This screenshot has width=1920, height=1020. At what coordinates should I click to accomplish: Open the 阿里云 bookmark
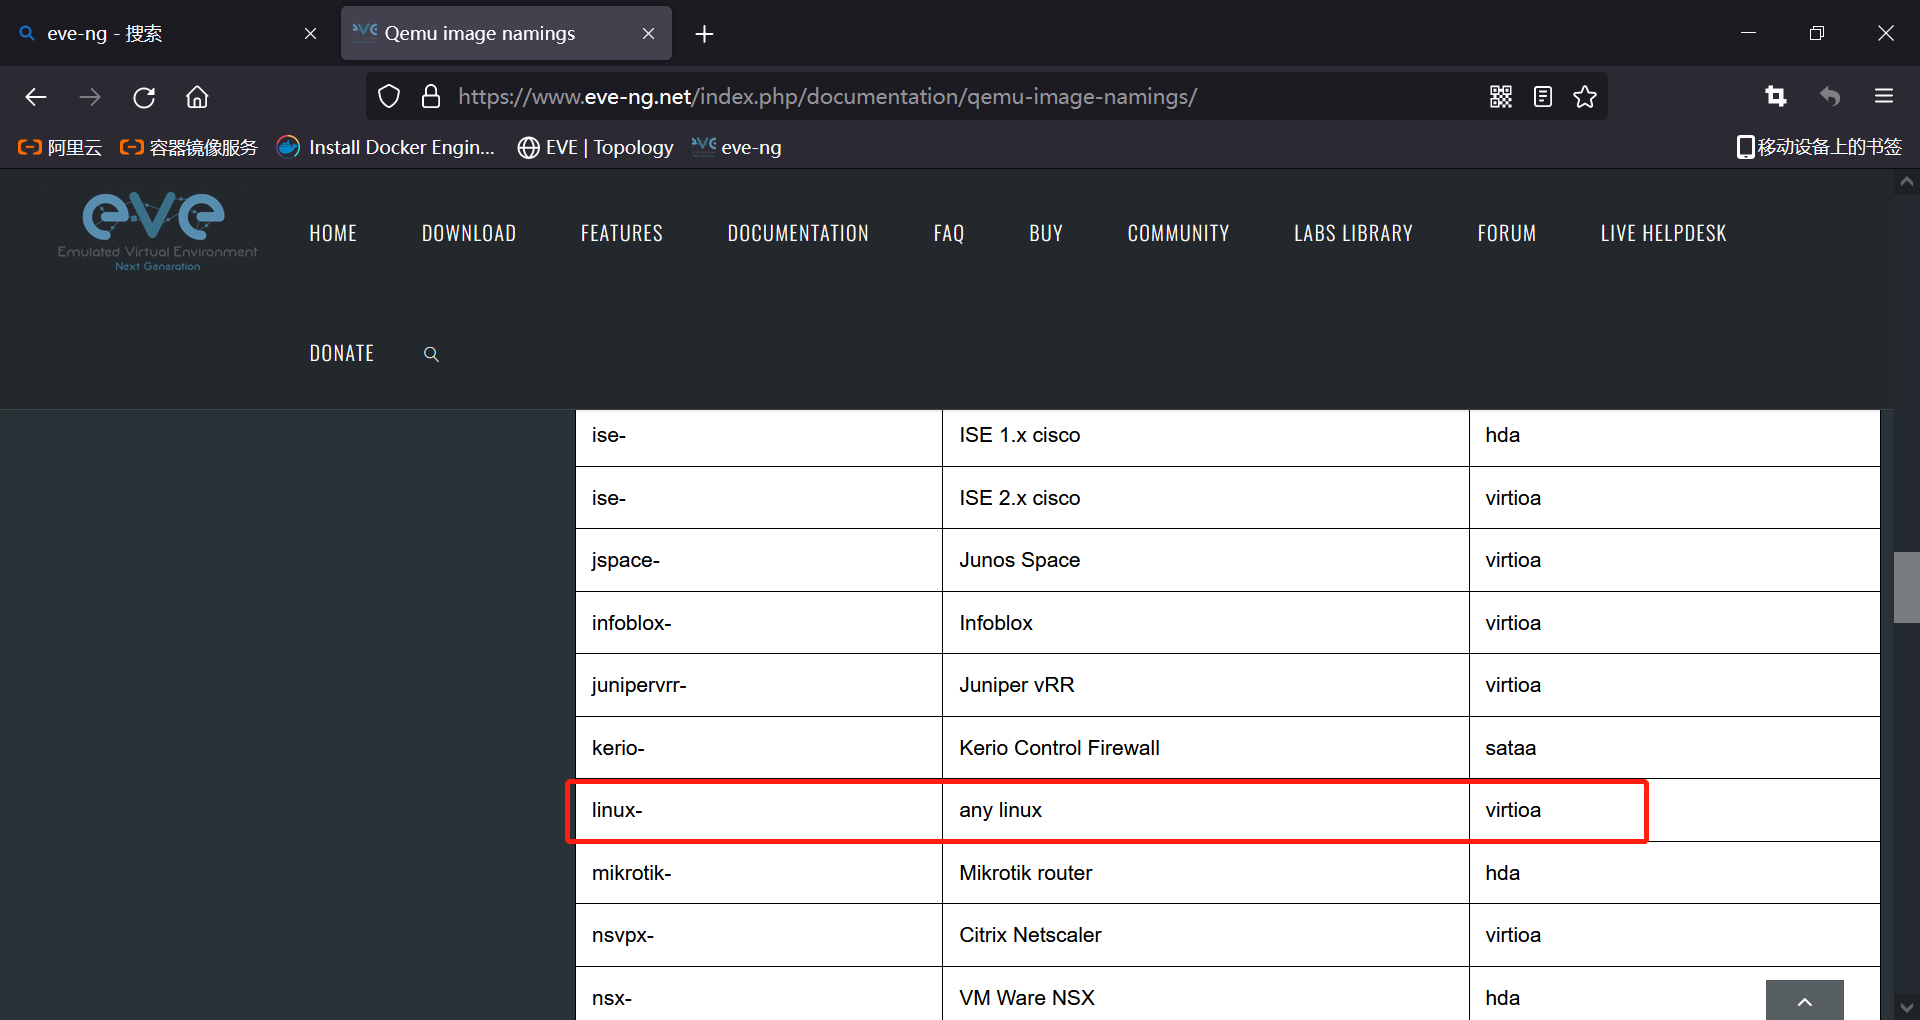click(60, 148)
